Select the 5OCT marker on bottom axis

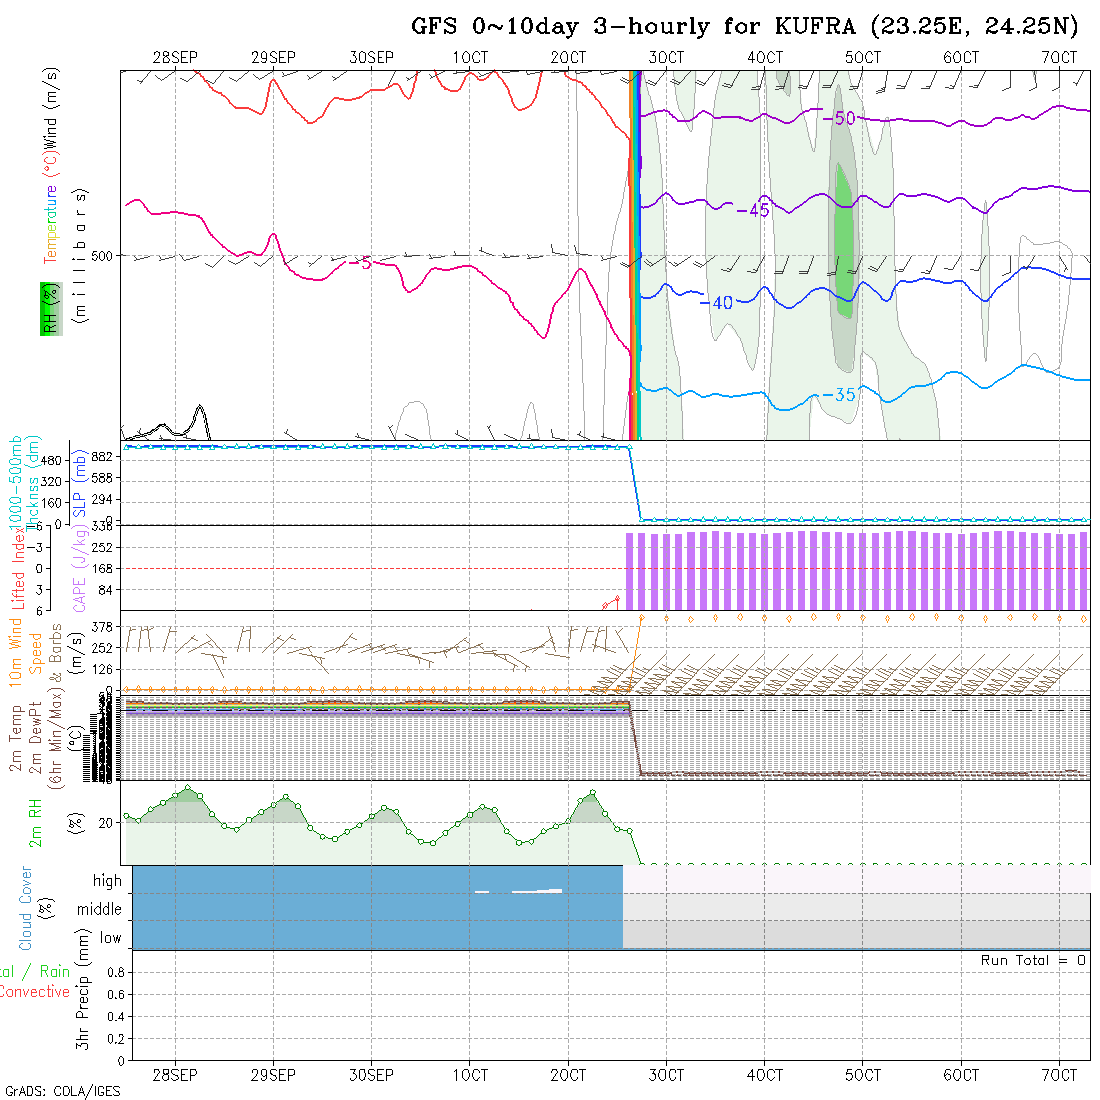862,1075
